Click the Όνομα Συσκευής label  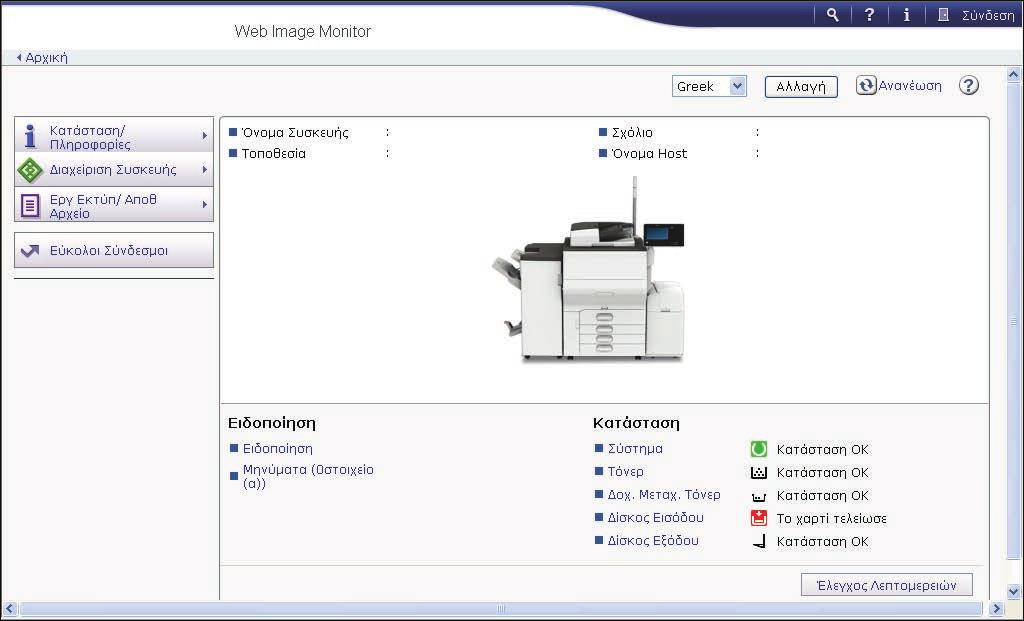click(x=295, y=133)
